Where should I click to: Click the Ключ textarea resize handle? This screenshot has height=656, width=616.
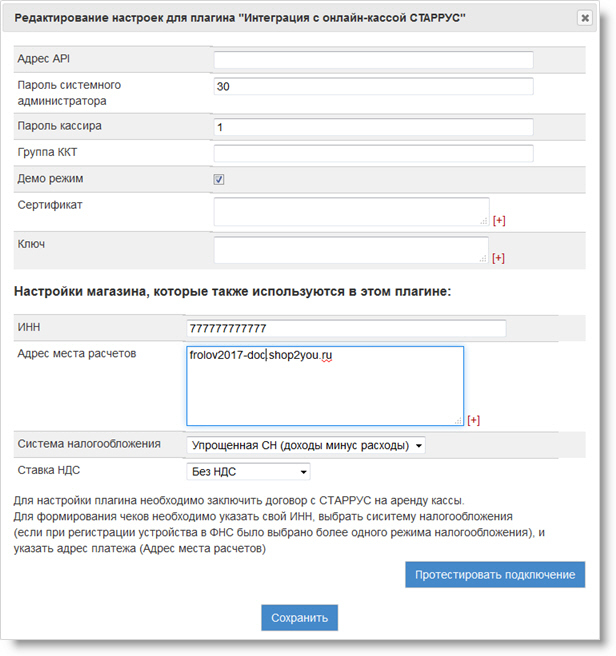pyautogui.click(x=483, y=259)
